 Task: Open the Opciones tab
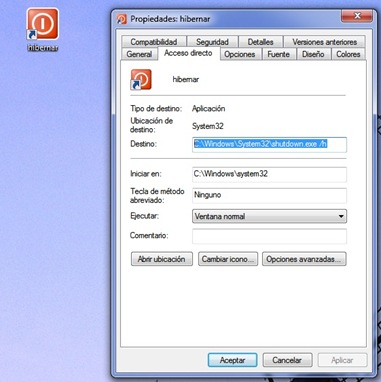coord(240,54)
